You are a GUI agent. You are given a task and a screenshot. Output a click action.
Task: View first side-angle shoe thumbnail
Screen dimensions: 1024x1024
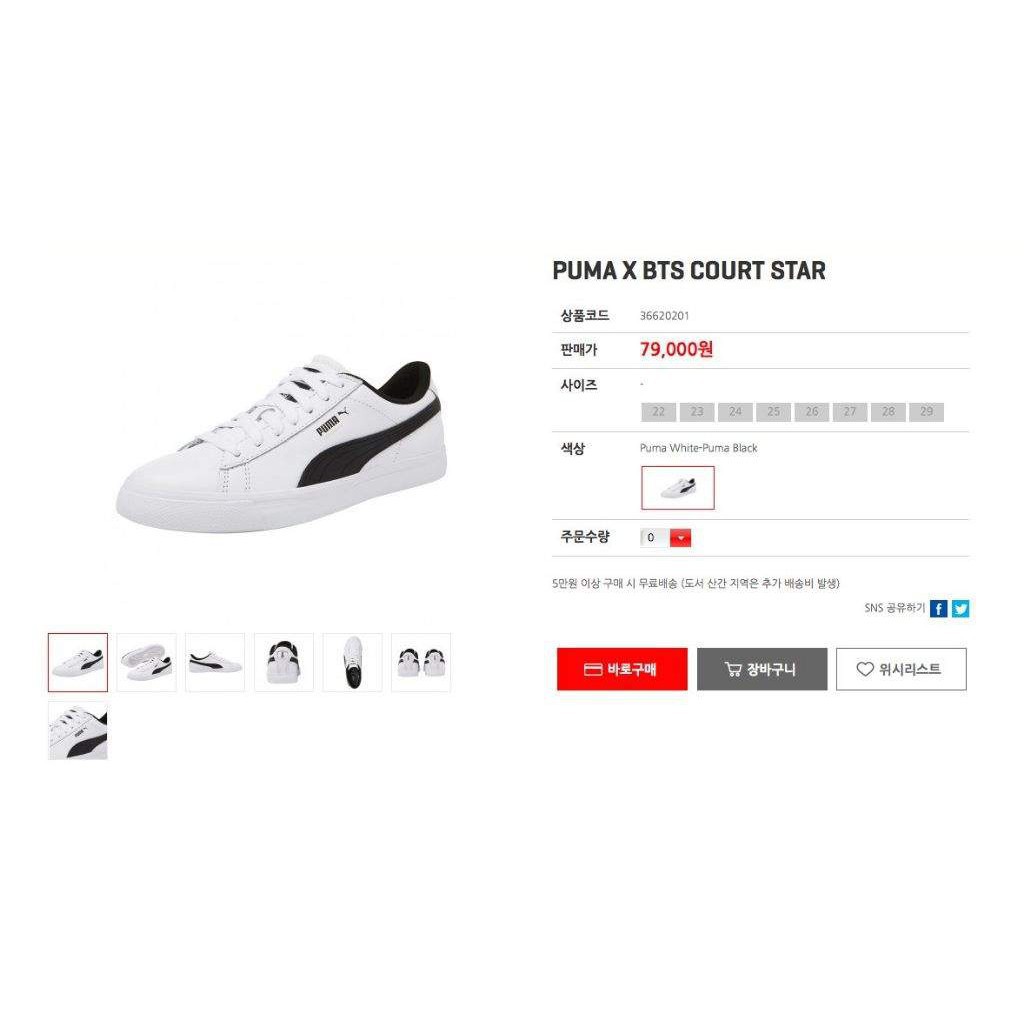78,662
